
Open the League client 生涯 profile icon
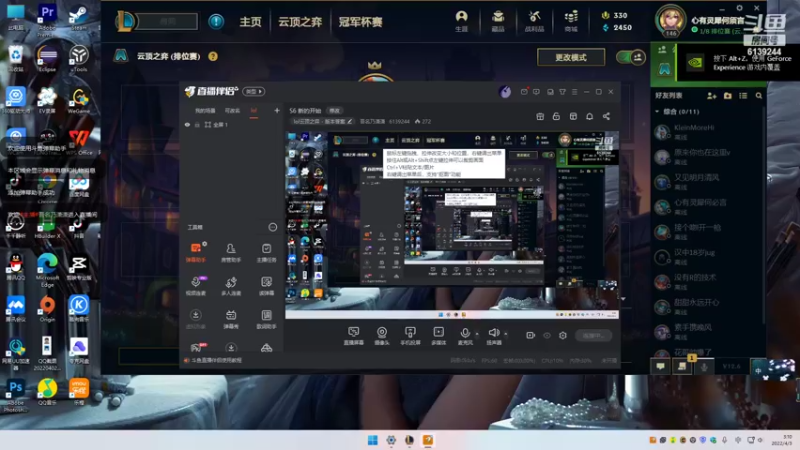tap(461, 21)
